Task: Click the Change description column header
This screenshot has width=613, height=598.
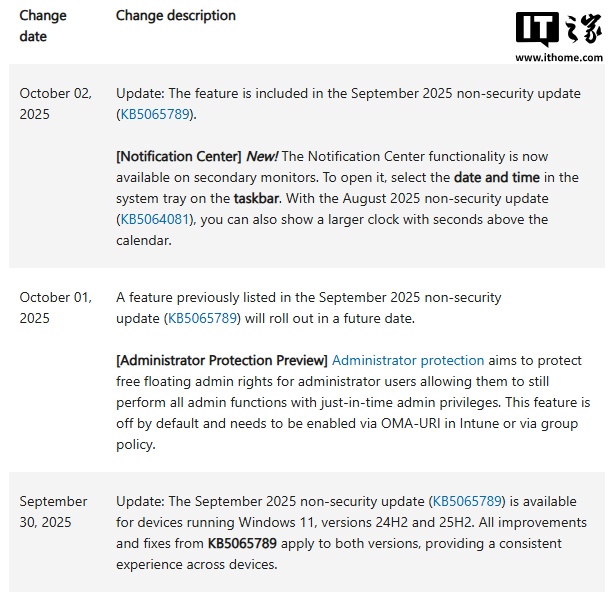Action: [x=176, y=16]
